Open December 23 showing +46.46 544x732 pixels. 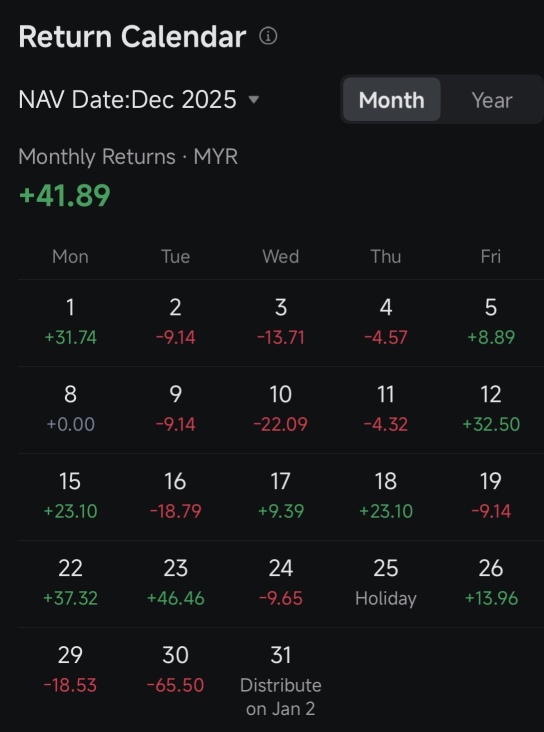[x=176, y=583]
